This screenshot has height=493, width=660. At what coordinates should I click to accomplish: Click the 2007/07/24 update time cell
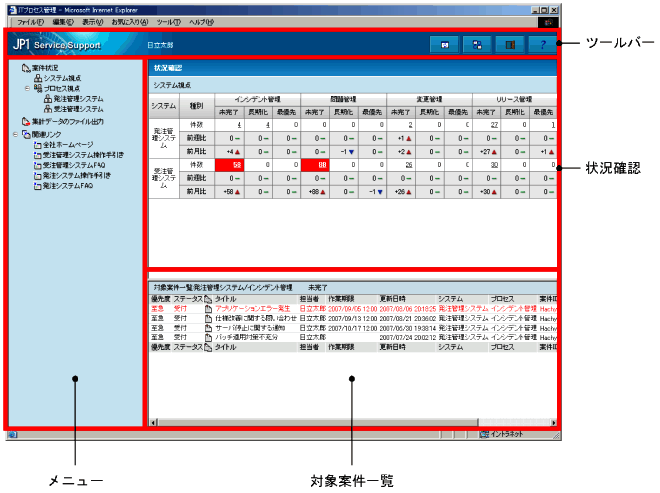point(407,338)
